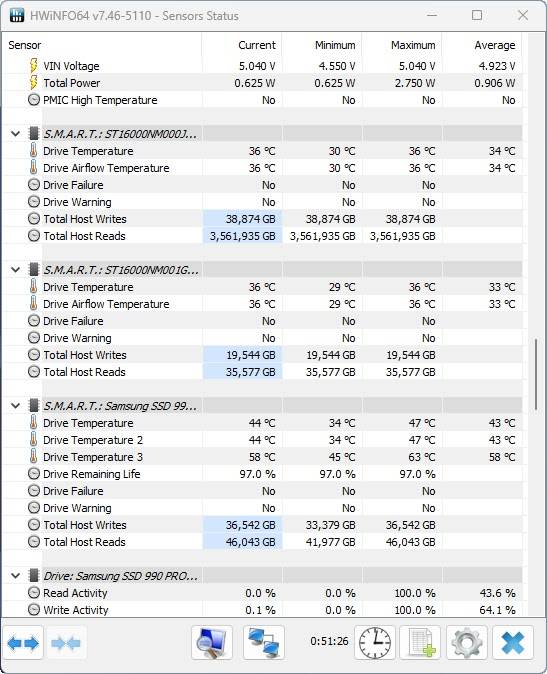Close sensors with the blue X icon
Screen dimensions: 547x674
tap(513, 643)
